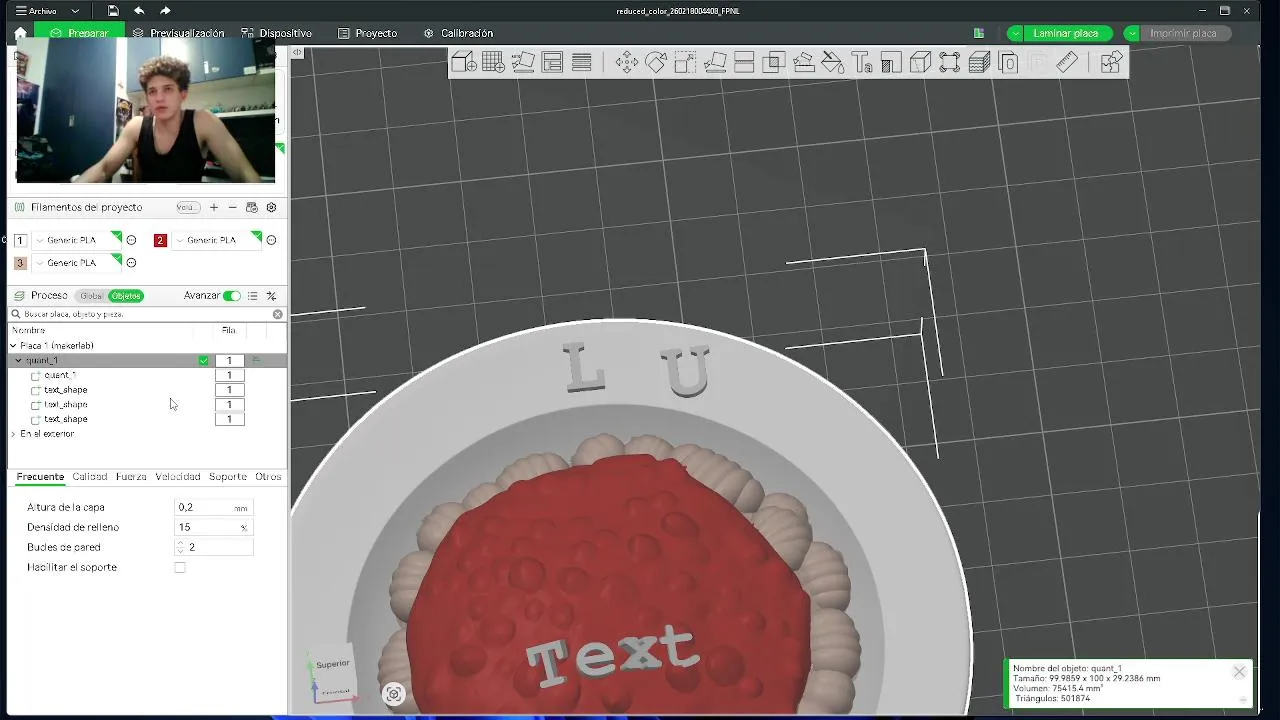Click the layered cube slicing icon
Image resolution: width=1280 pixels, height=720 pixels.
pos(979,63)
